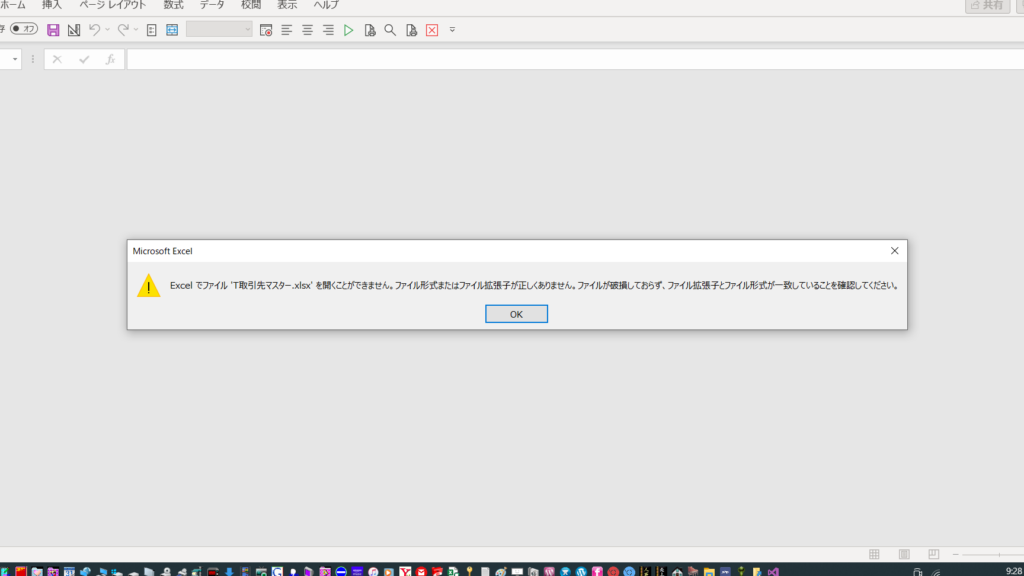Open the Name Box dropdown arrow

(14, 59)
